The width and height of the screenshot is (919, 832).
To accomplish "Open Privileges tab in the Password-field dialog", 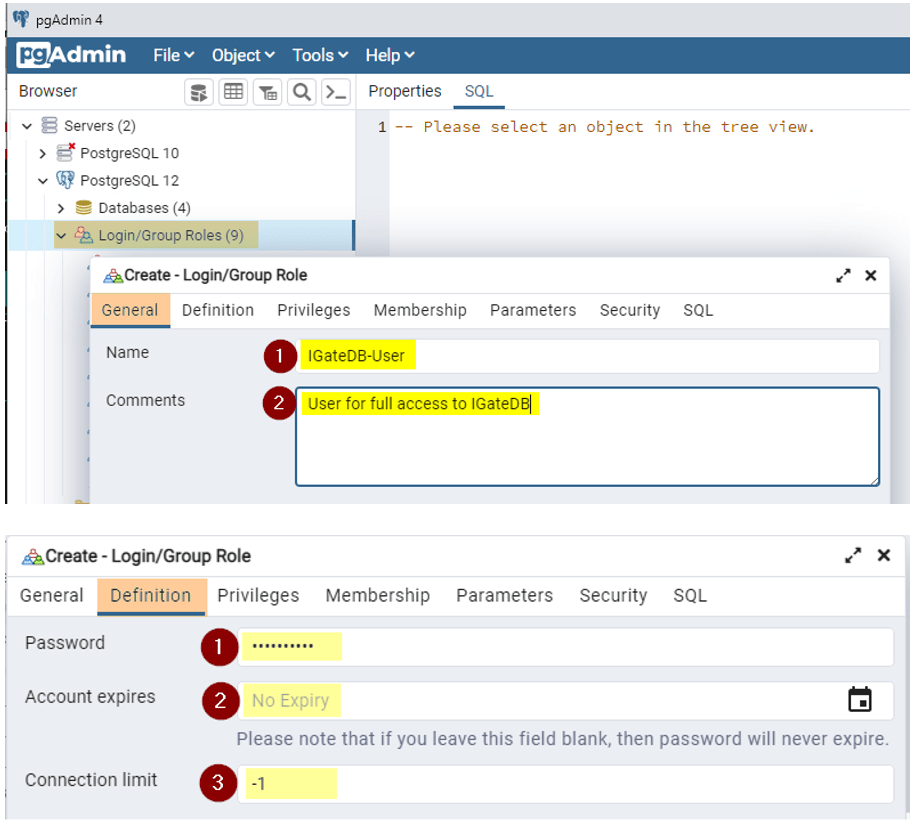I will 258,595.
